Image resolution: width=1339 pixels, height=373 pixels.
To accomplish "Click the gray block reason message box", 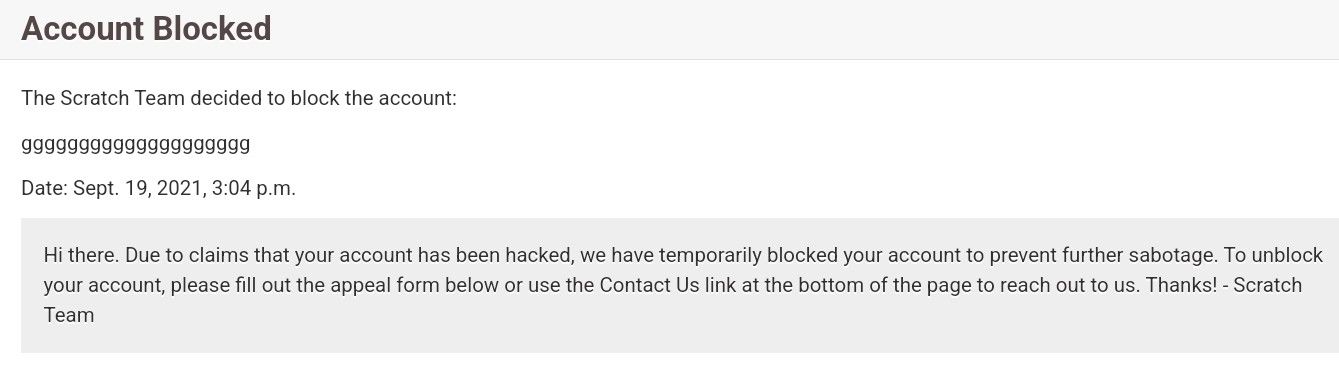I will coord(680,285).
